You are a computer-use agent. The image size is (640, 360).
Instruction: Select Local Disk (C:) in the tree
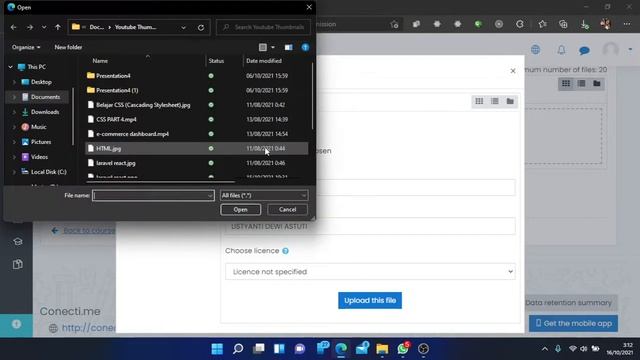[x=49, y=172]
